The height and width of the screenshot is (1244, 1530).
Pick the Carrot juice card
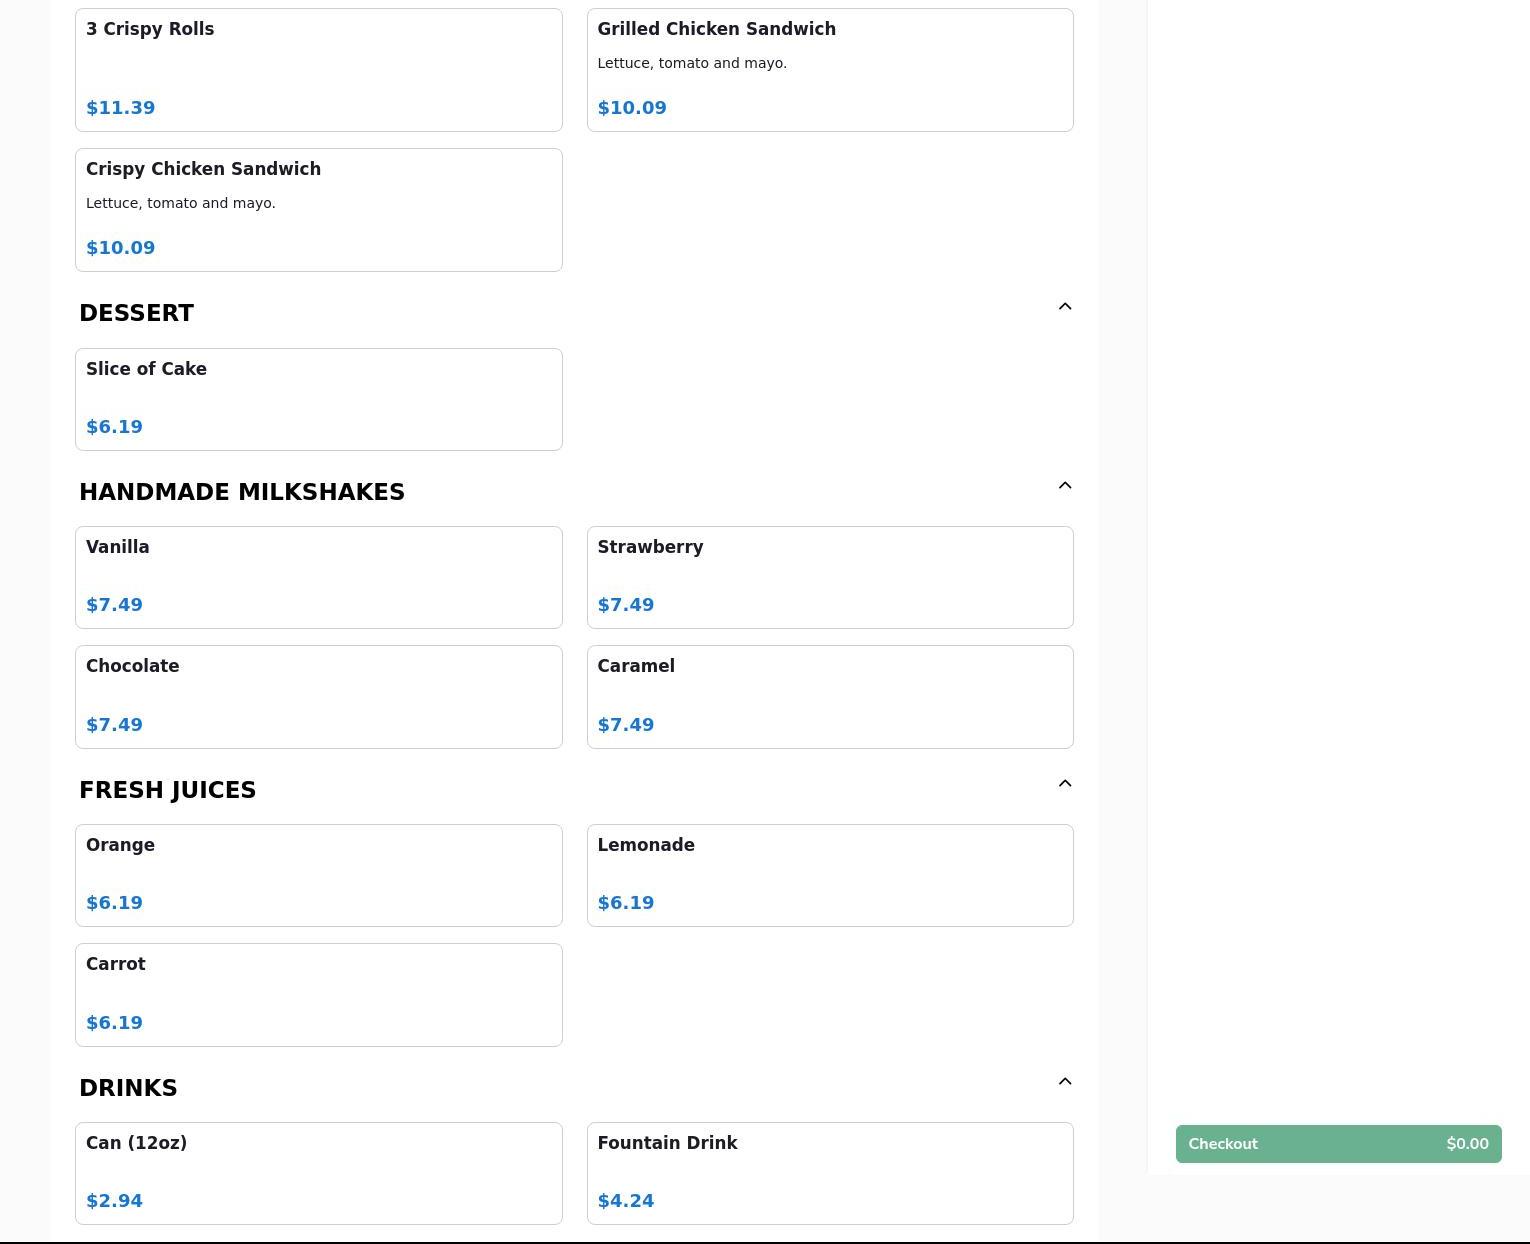319,995
